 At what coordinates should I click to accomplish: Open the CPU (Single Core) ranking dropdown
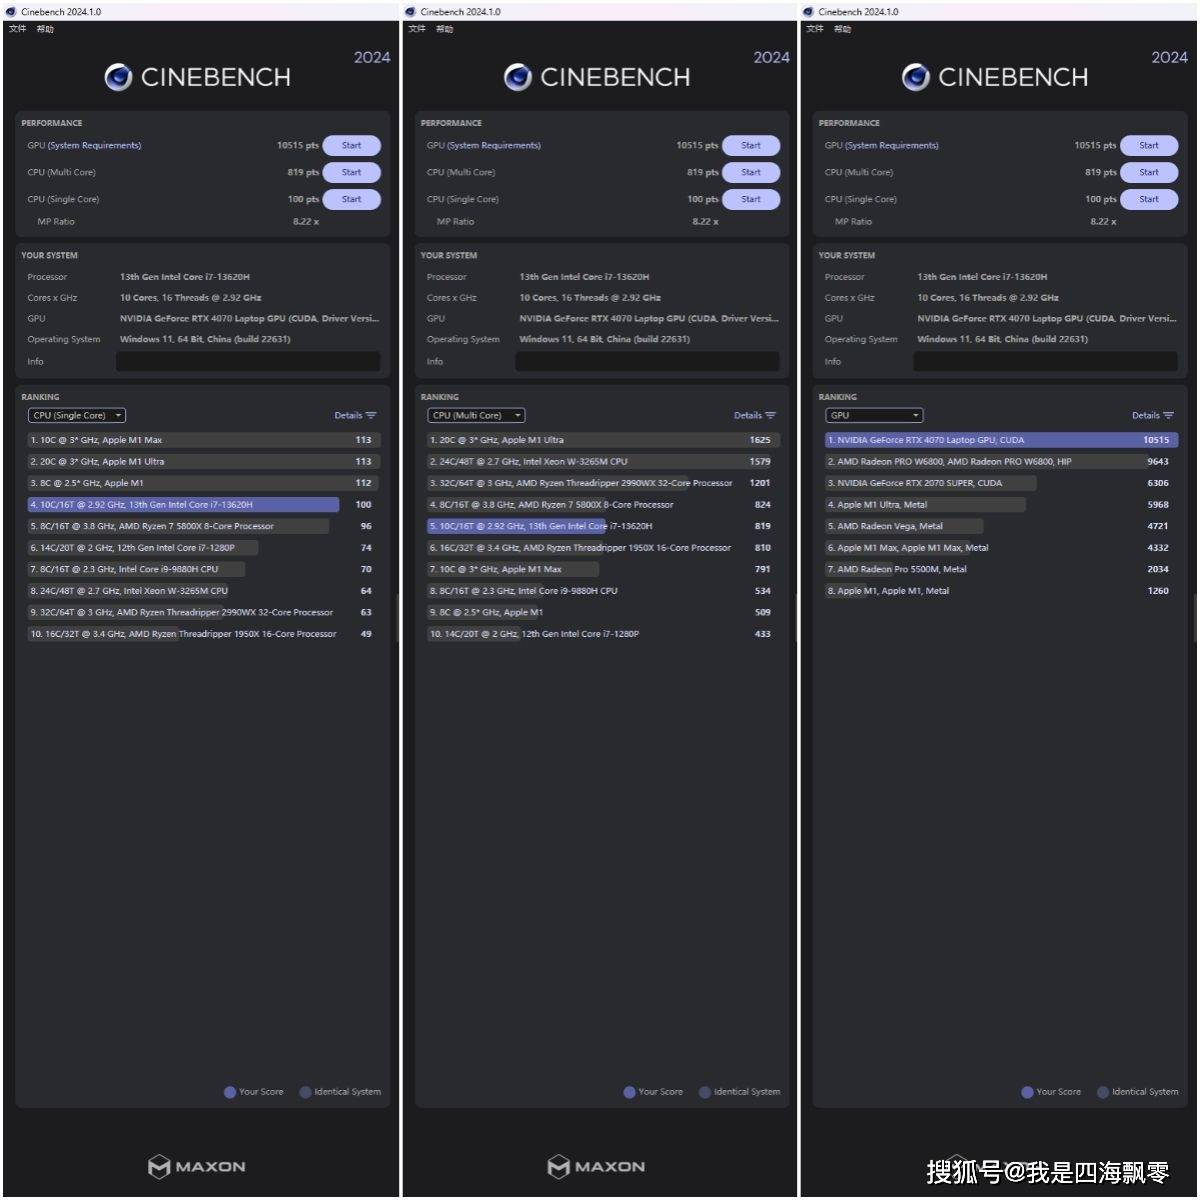coord(77,416)
